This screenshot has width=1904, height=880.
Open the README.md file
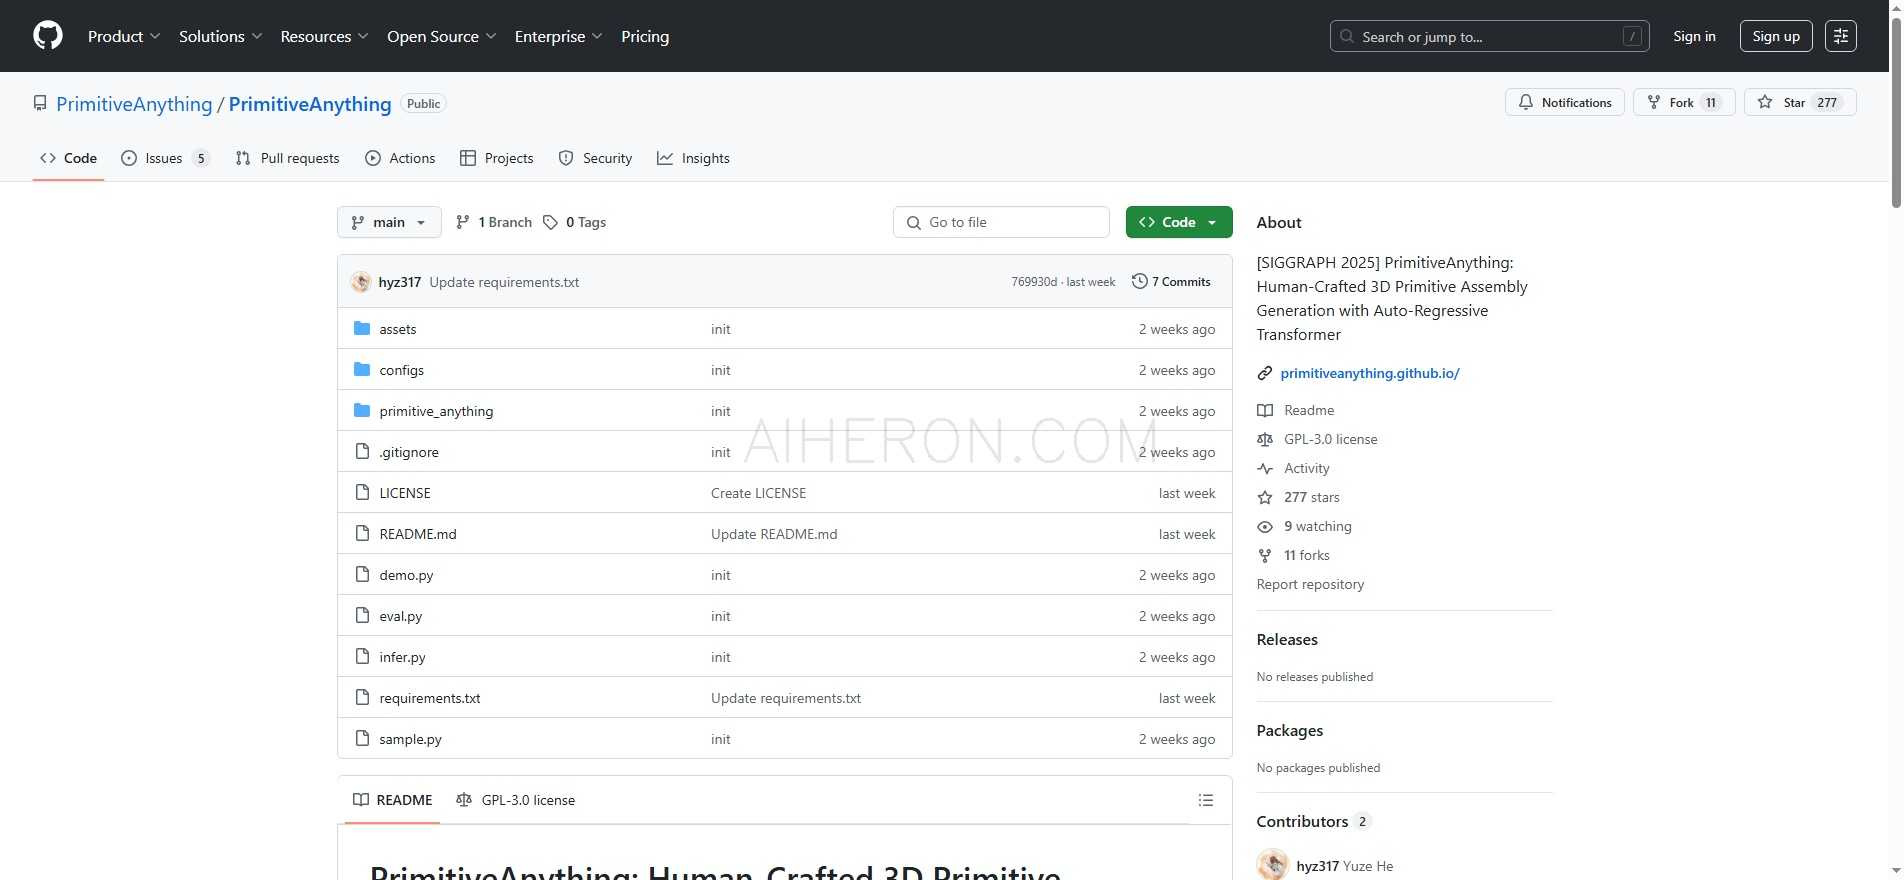[x=418, y=534]
